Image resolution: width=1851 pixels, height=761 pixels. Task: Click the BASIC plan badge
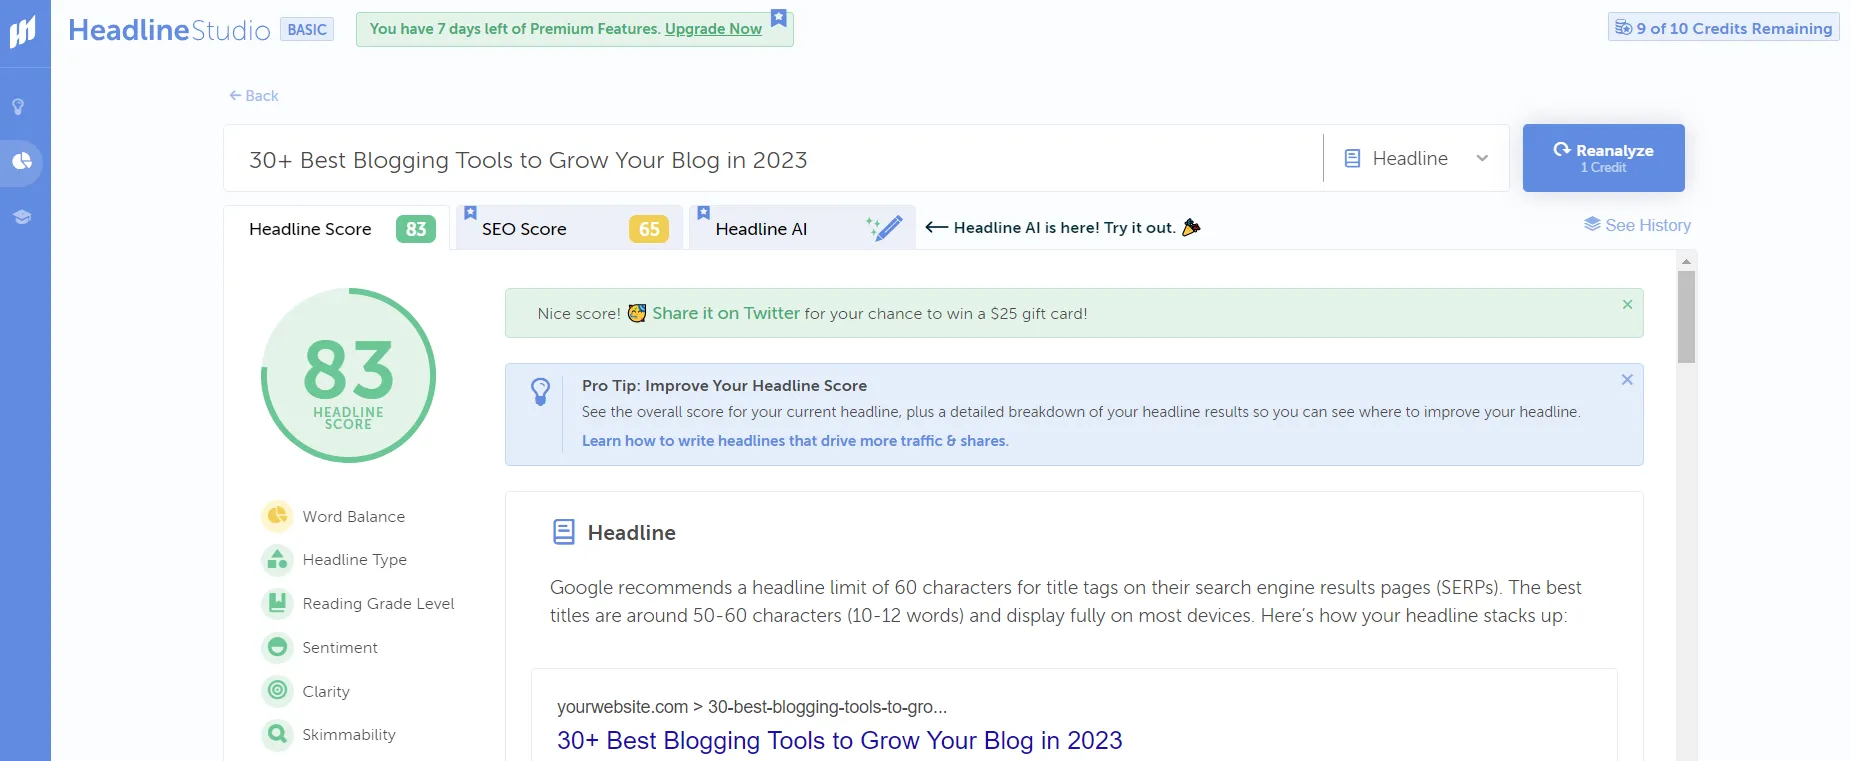[x=307, y=30]
